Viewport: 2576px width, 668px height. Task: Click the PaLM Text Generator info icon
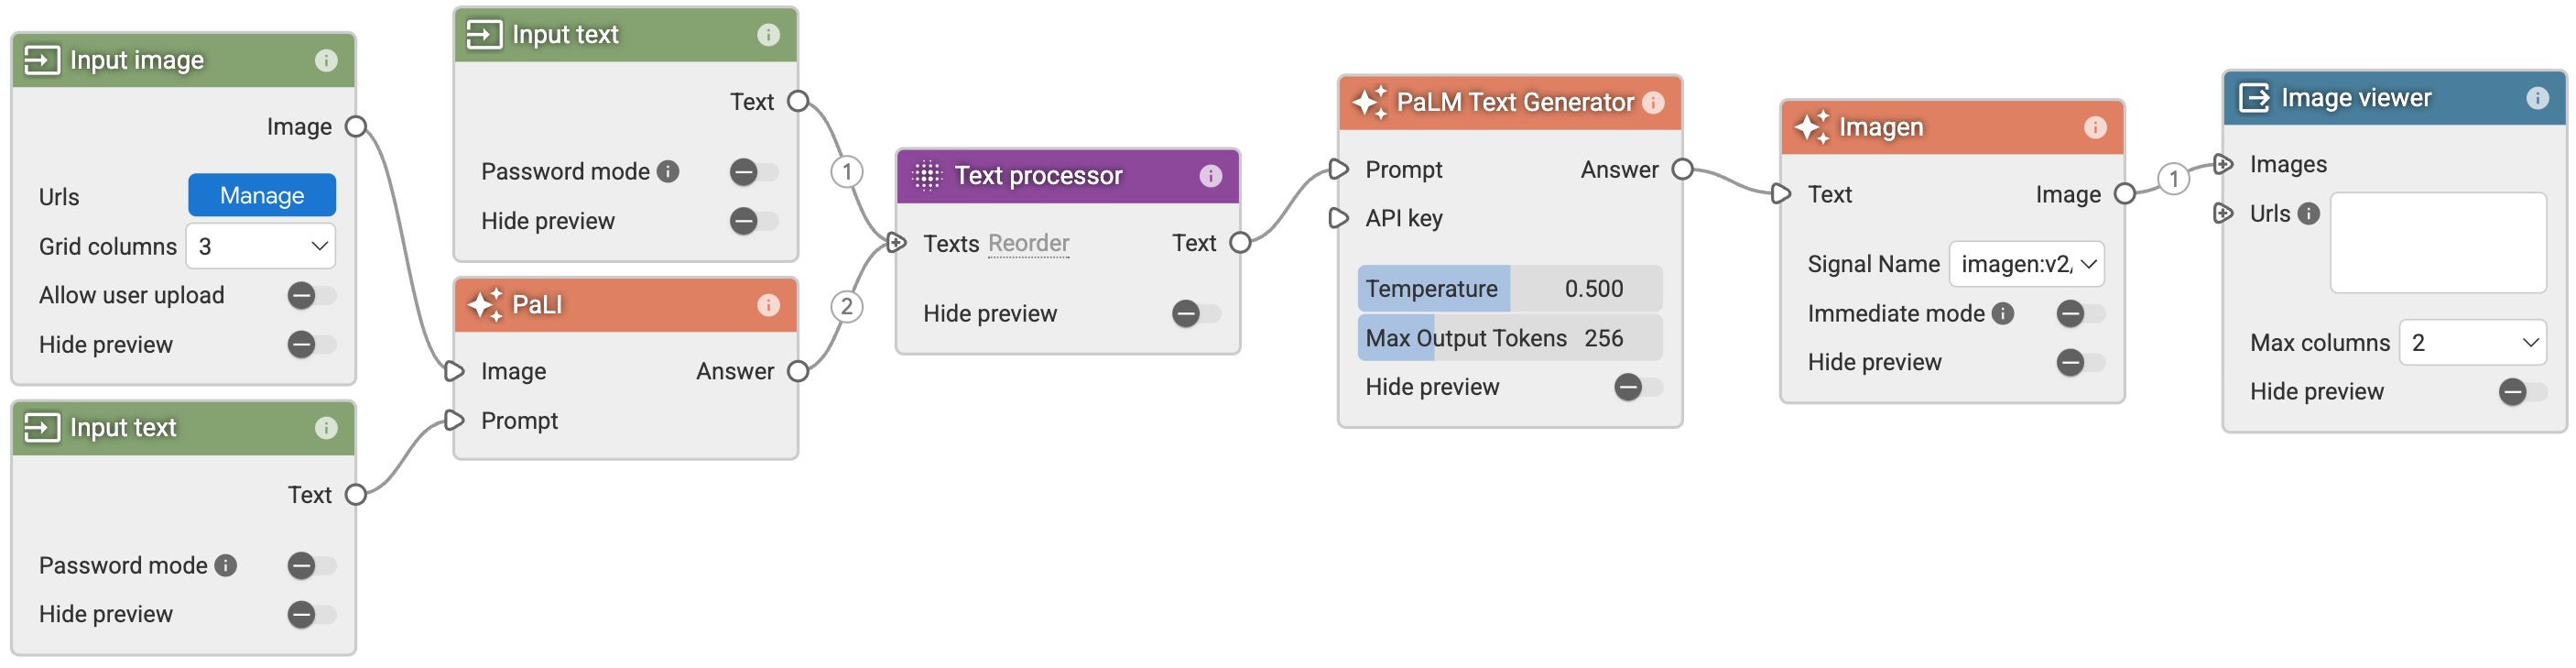coord(1654,103)
